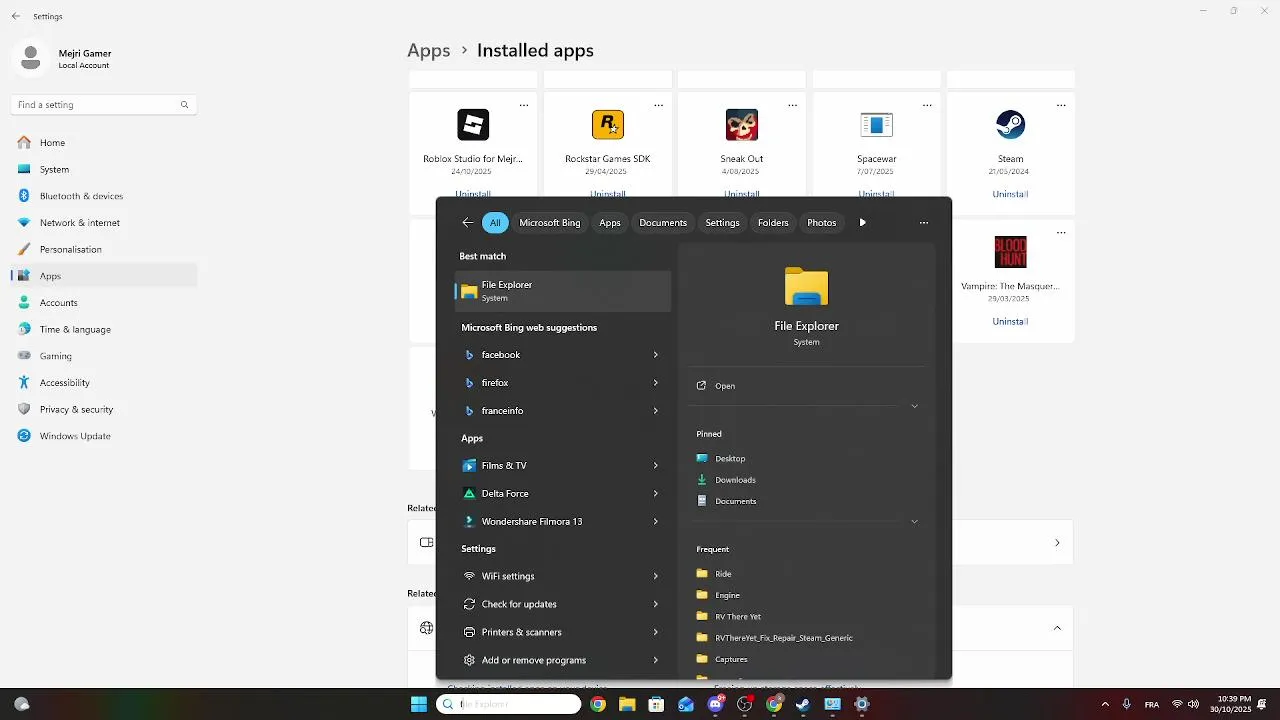Screen dimensions: 1280x720
Task: Click the Apps breadcrumb link
Action: tap(428, 50)
